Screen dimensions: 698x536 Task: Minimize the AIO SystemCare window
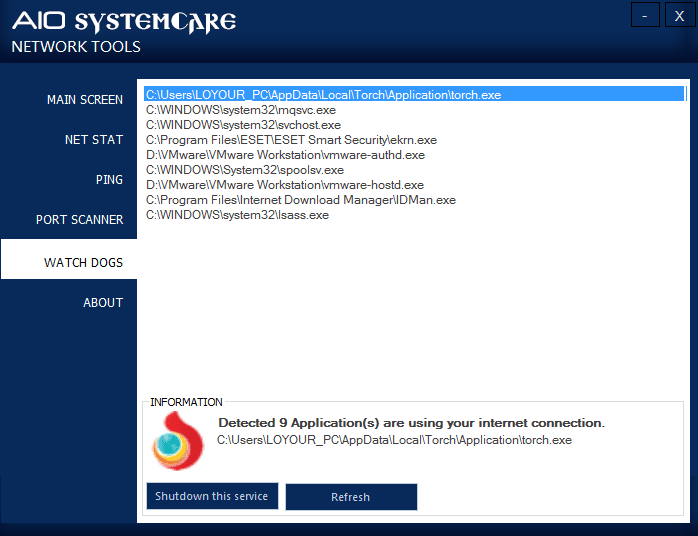tap(646, 16)
